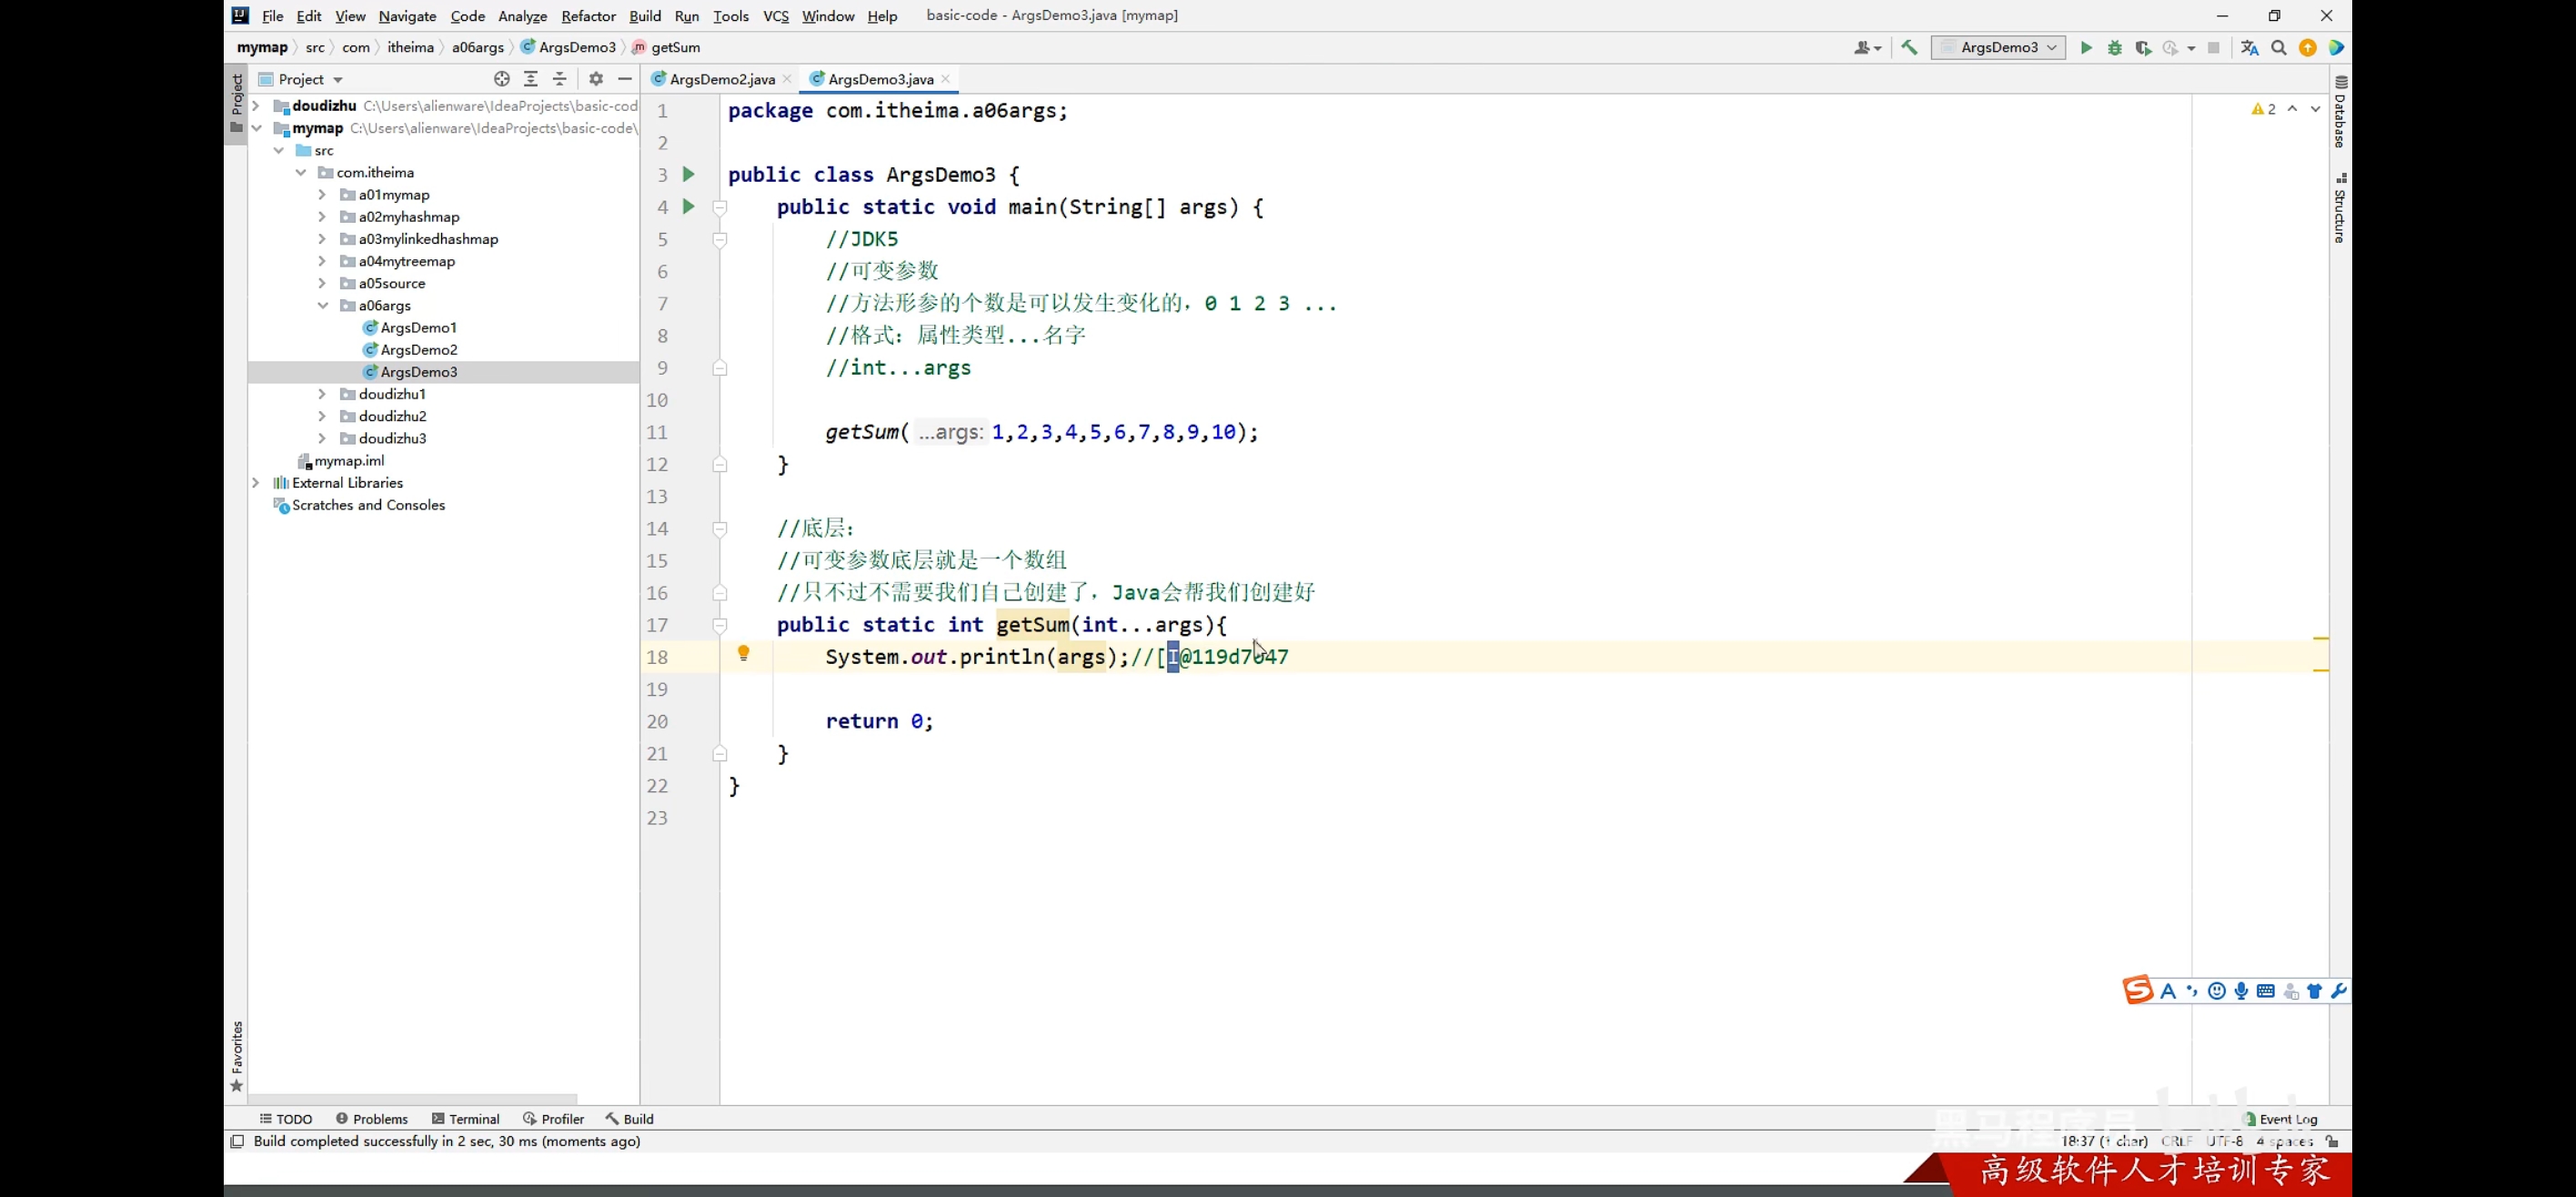The image size is (2576, 1197).
Task: Open Search Everywhere magnifier icon
Action: (x=2279, y=47)
